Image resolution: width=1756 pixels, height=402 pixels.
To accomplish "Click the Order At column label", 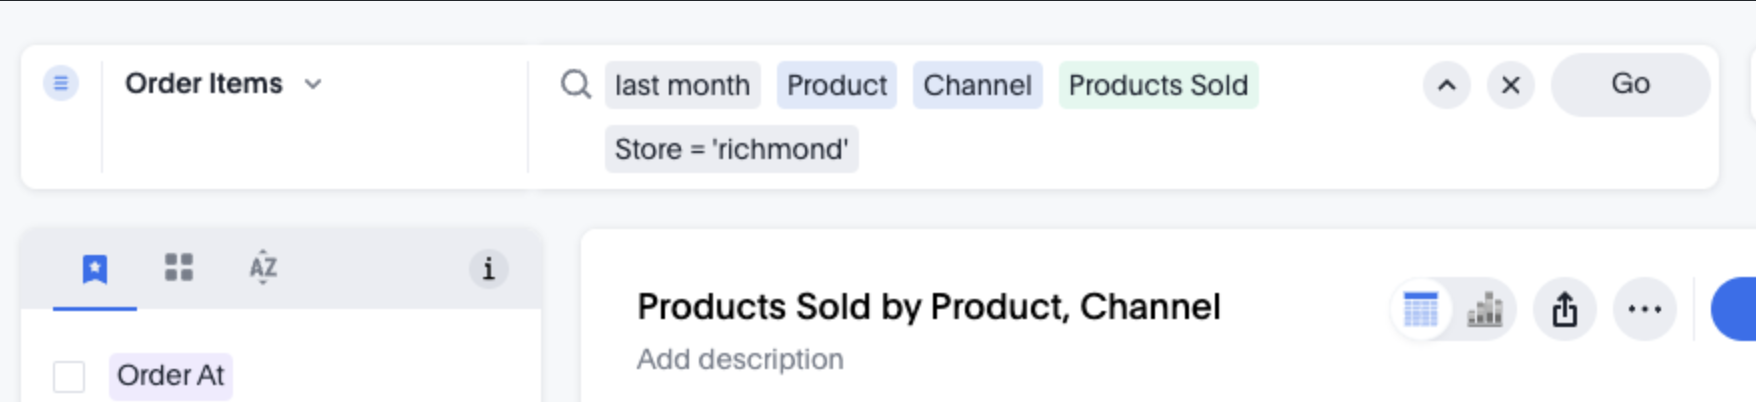I will coord(171,376).
